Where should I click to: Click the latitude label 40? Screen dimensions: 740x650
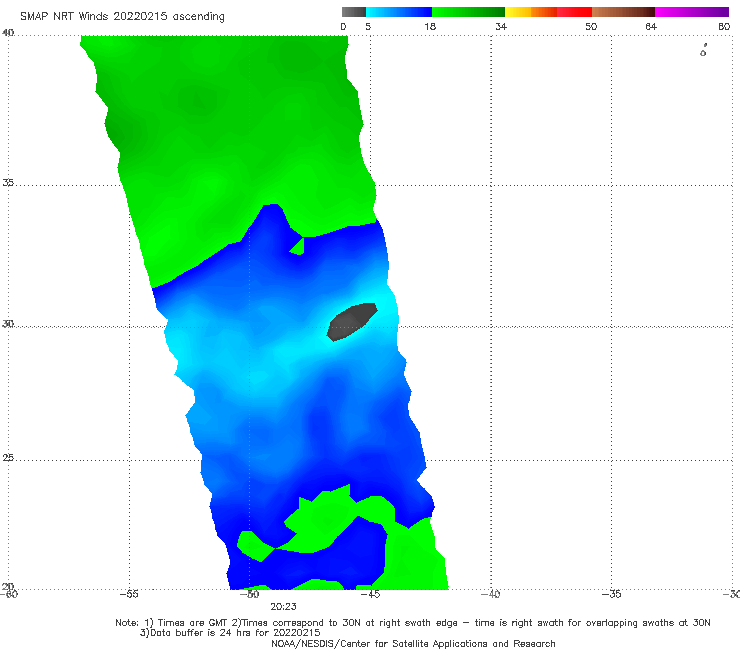8,33
